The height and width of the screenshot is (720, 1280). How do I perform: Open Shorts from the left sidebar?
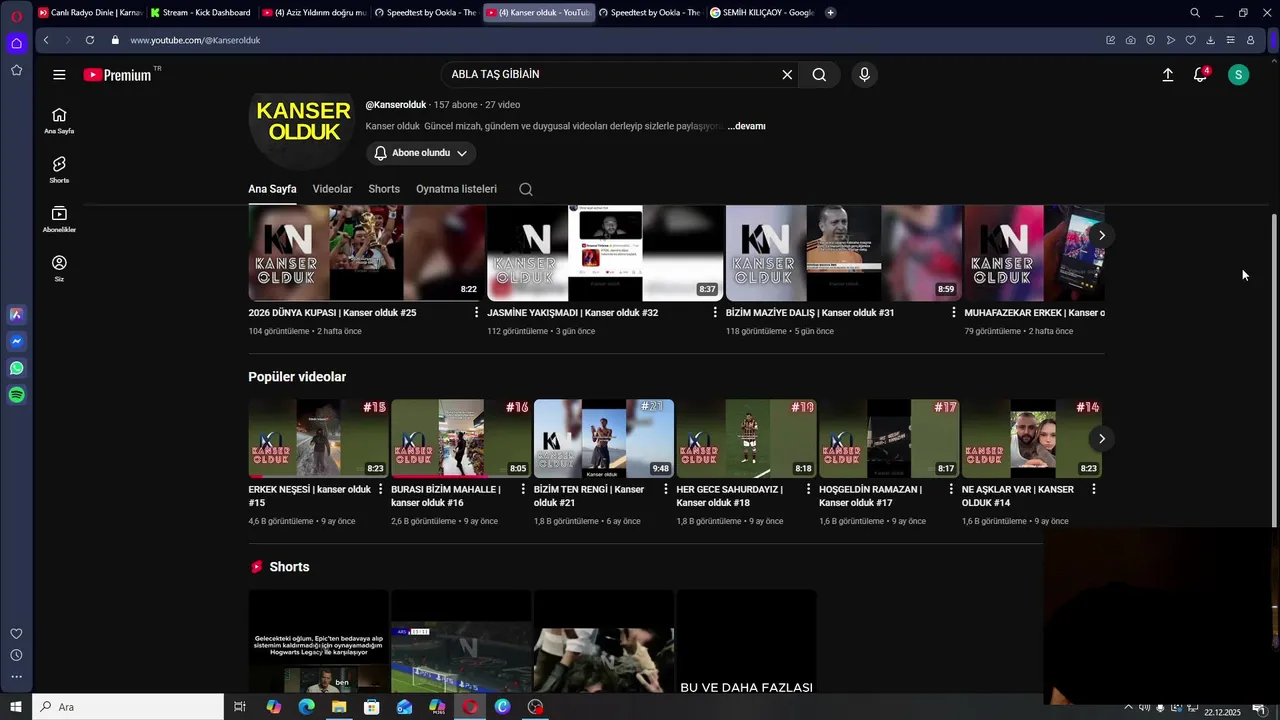click(59, 169)
